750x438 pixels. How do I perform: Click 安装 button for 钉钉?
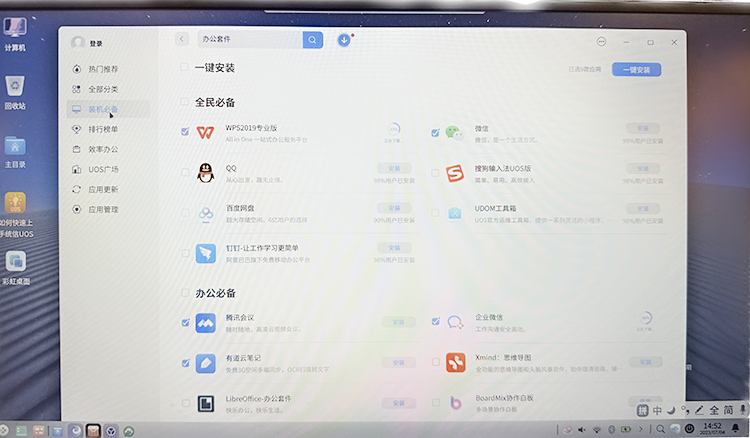tap(394, 248)
